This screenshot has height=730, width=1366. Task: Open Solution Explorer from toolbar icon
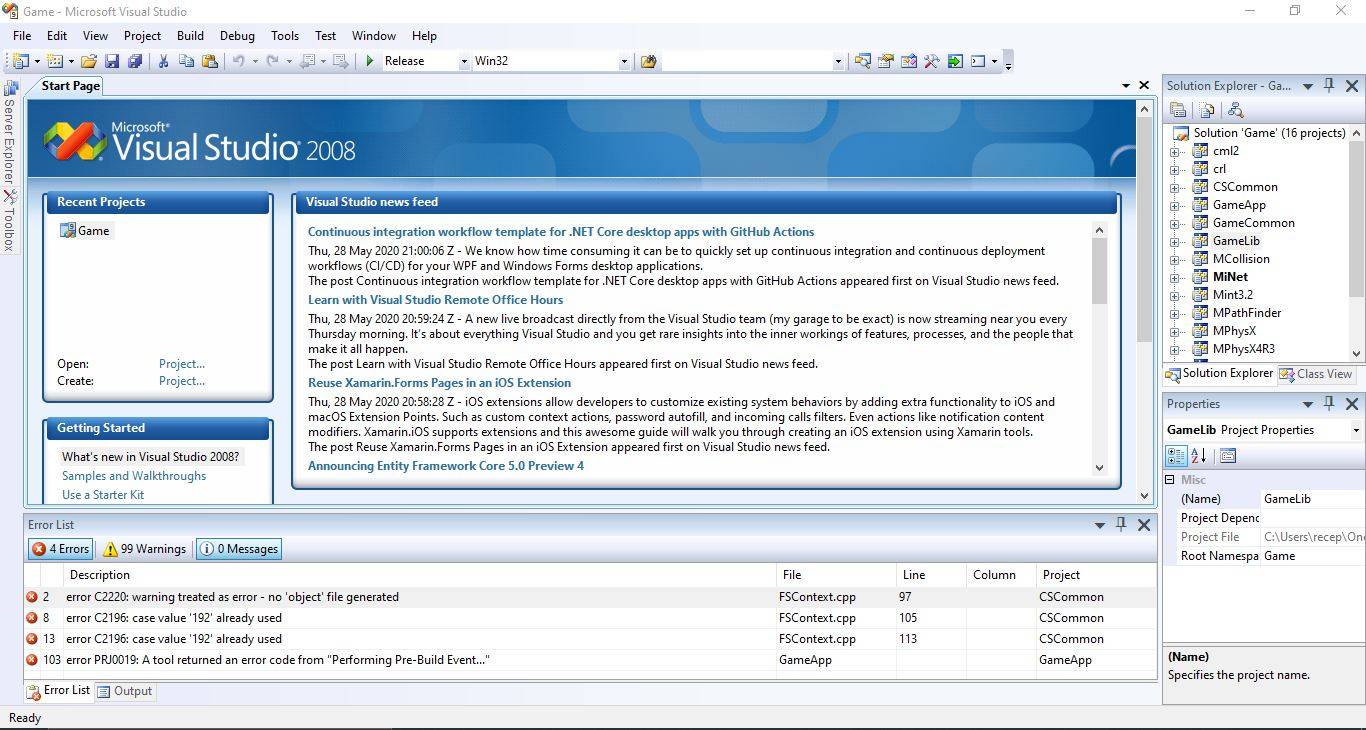(x=862, y=61)
